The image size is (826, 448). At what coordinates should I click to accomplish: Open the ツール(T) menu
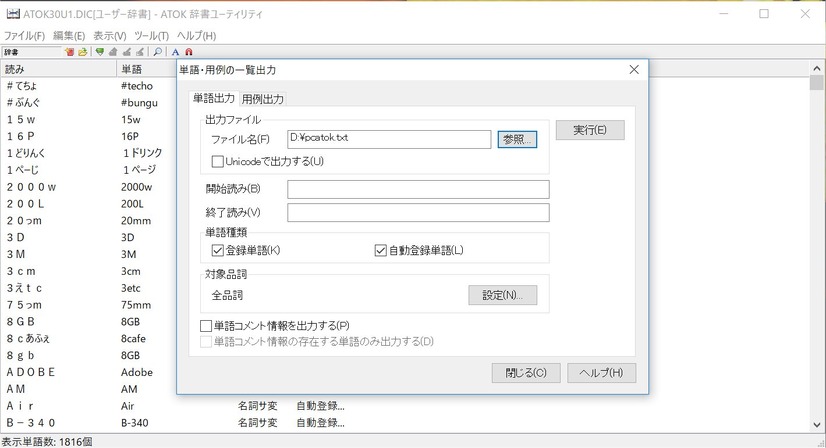click(151, 36)
